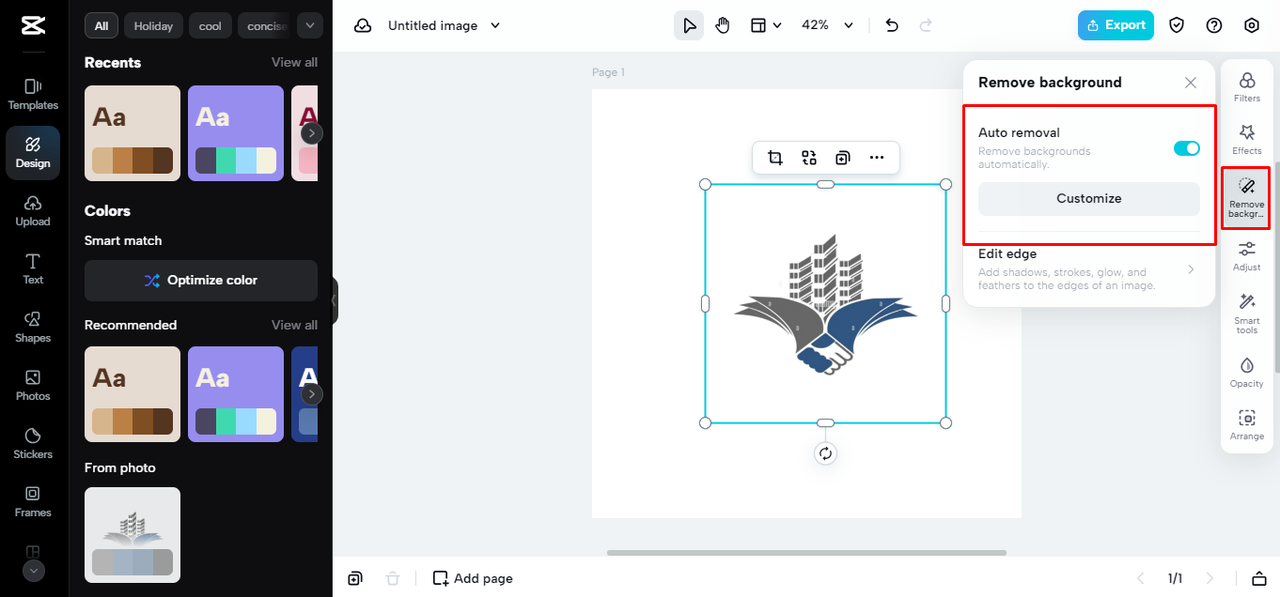
Task: Click the CapCut logo icon
Action: coord(32,26)
